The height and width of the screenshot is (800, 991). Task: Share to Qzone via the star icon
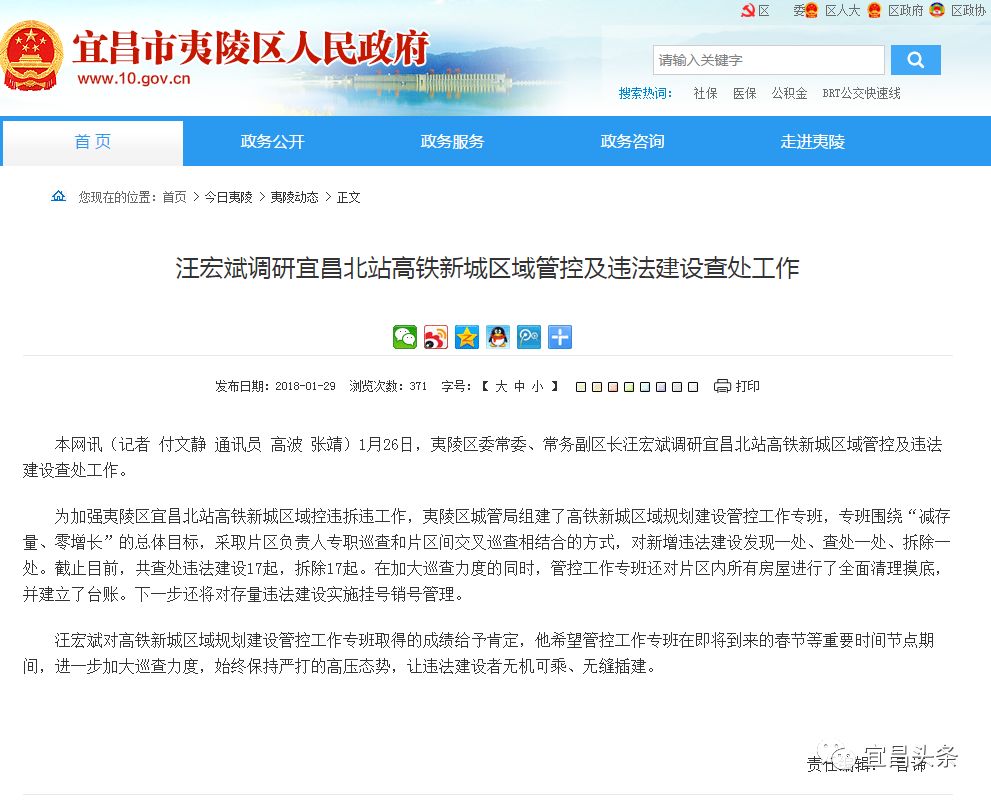[x=466, y=337]
